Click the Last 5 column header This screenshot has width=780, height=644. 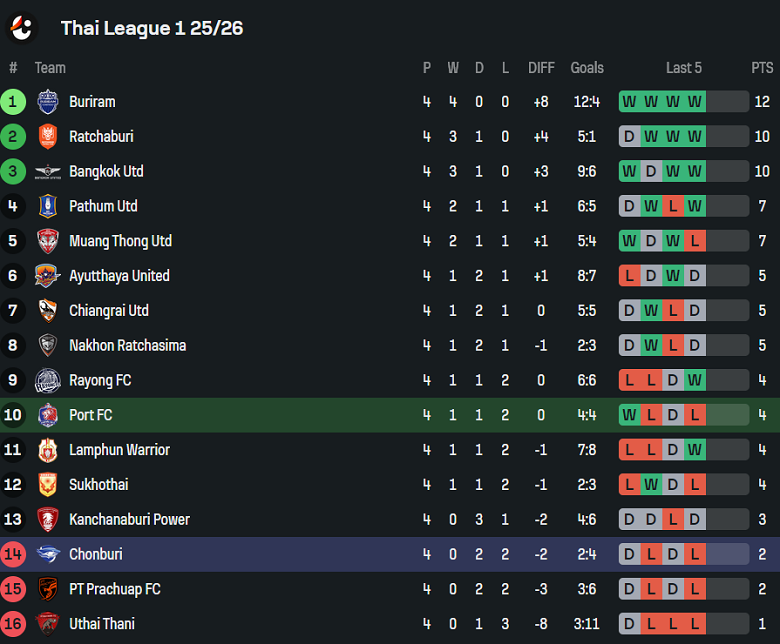coord(684,68)
